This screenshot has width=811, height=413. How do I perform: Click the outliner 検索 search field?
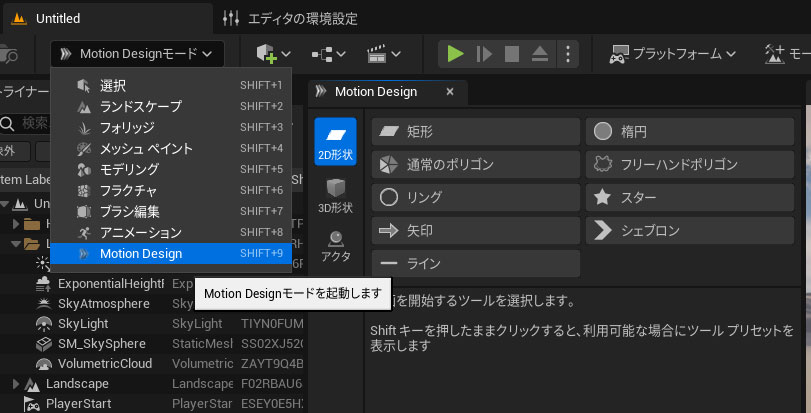[25, 124]
